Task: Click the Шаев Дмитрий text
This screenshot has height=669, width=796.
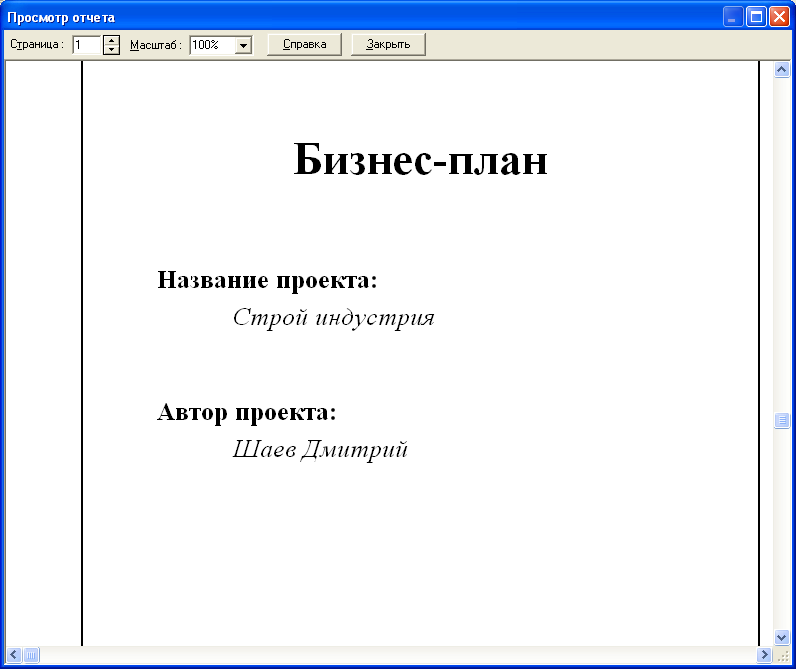Action: point(320,450)
